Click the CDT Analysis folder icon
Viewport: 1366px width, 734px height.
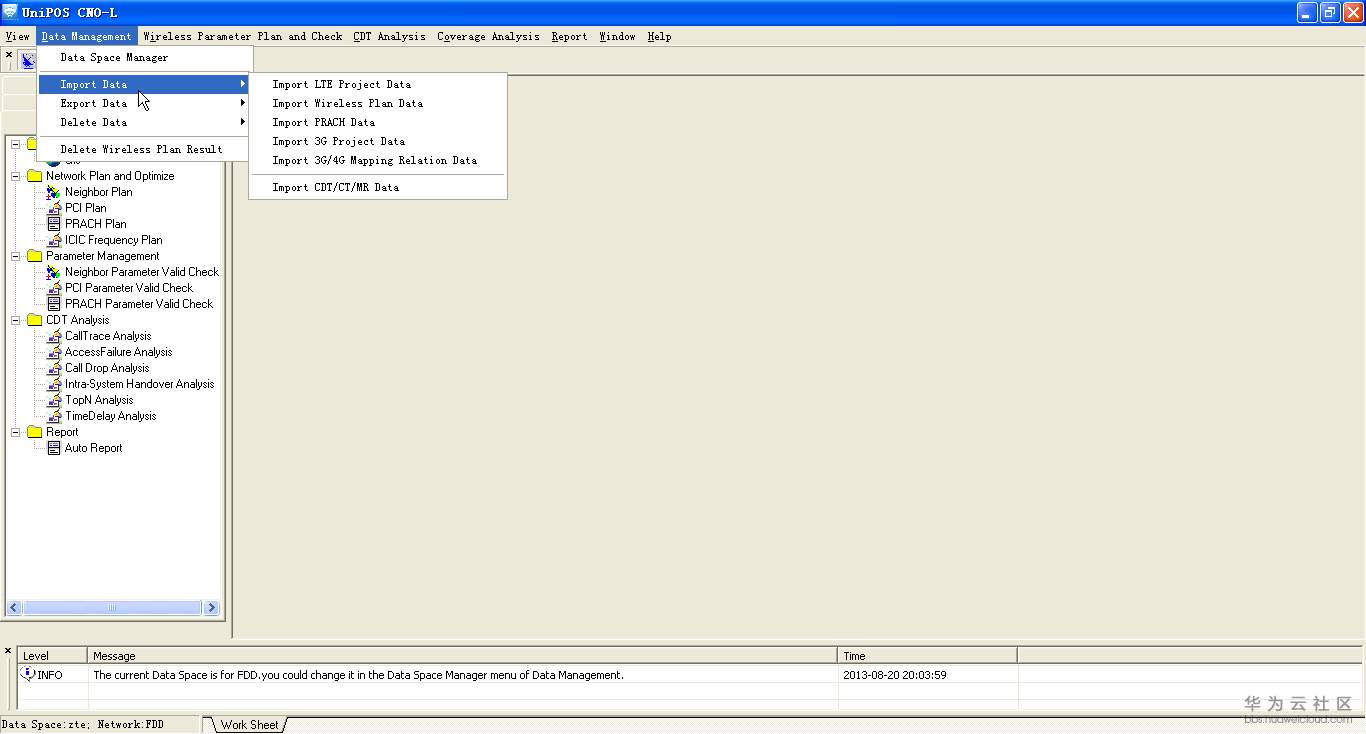click(35, 320)
